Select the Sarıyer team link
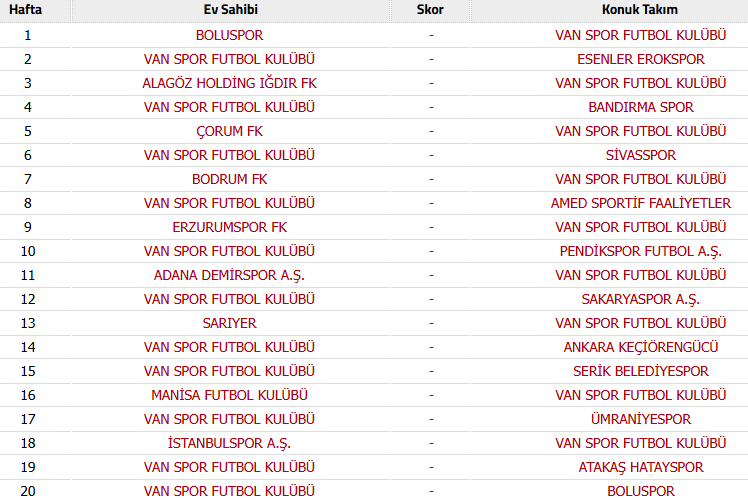The height and width of the screenshot is (502, 748). click(229, 323)
